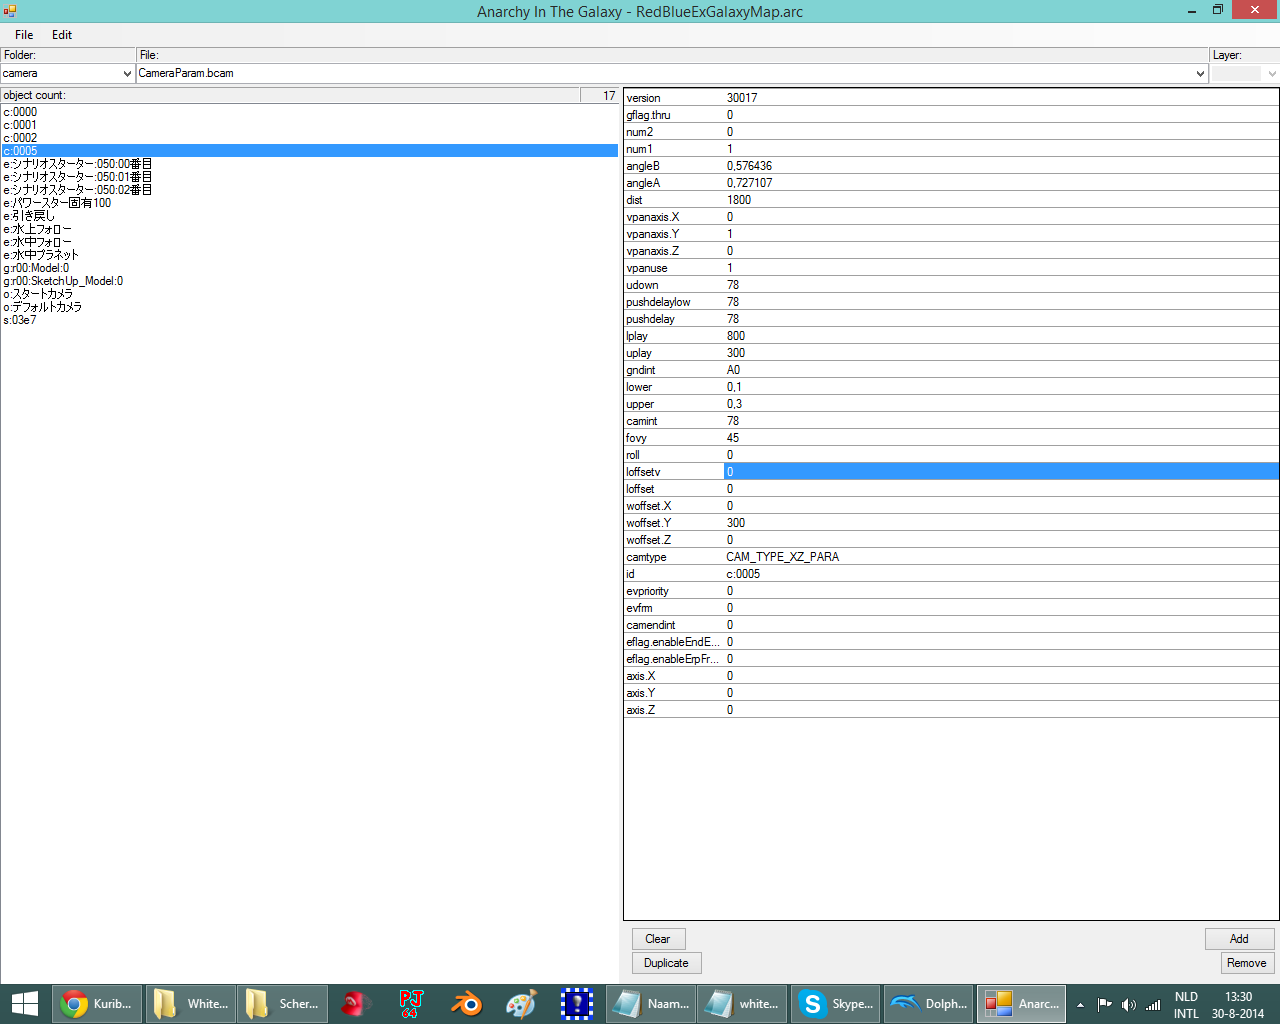Open Project64 taskbar icon

coord(411,1003)
